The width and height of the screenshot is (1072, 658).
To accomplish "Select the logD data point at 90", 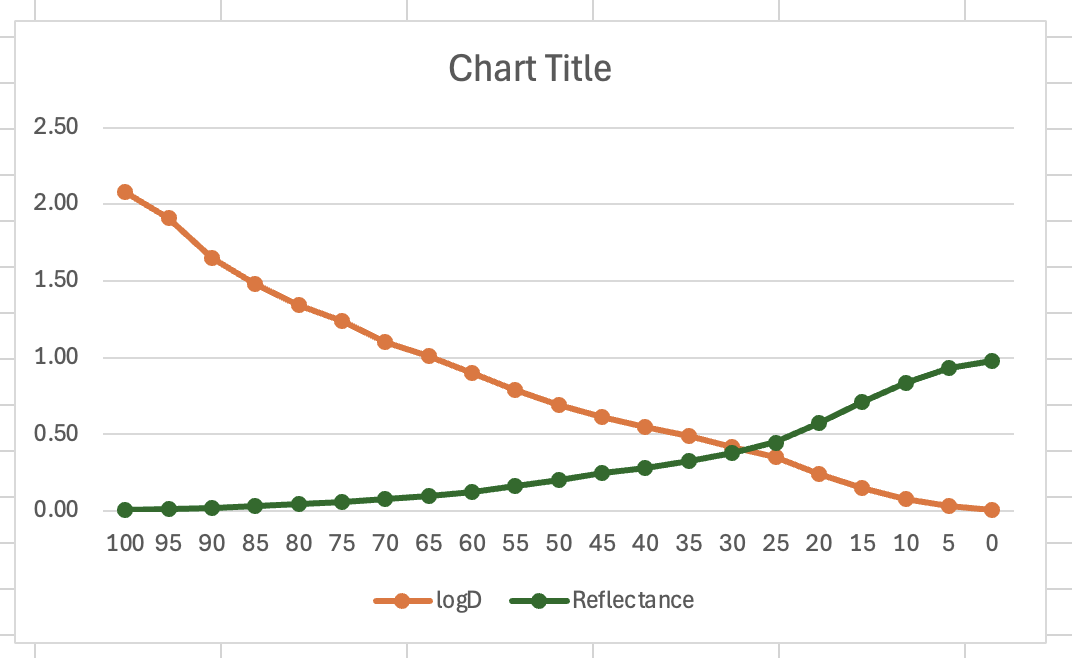I will 212,258.
